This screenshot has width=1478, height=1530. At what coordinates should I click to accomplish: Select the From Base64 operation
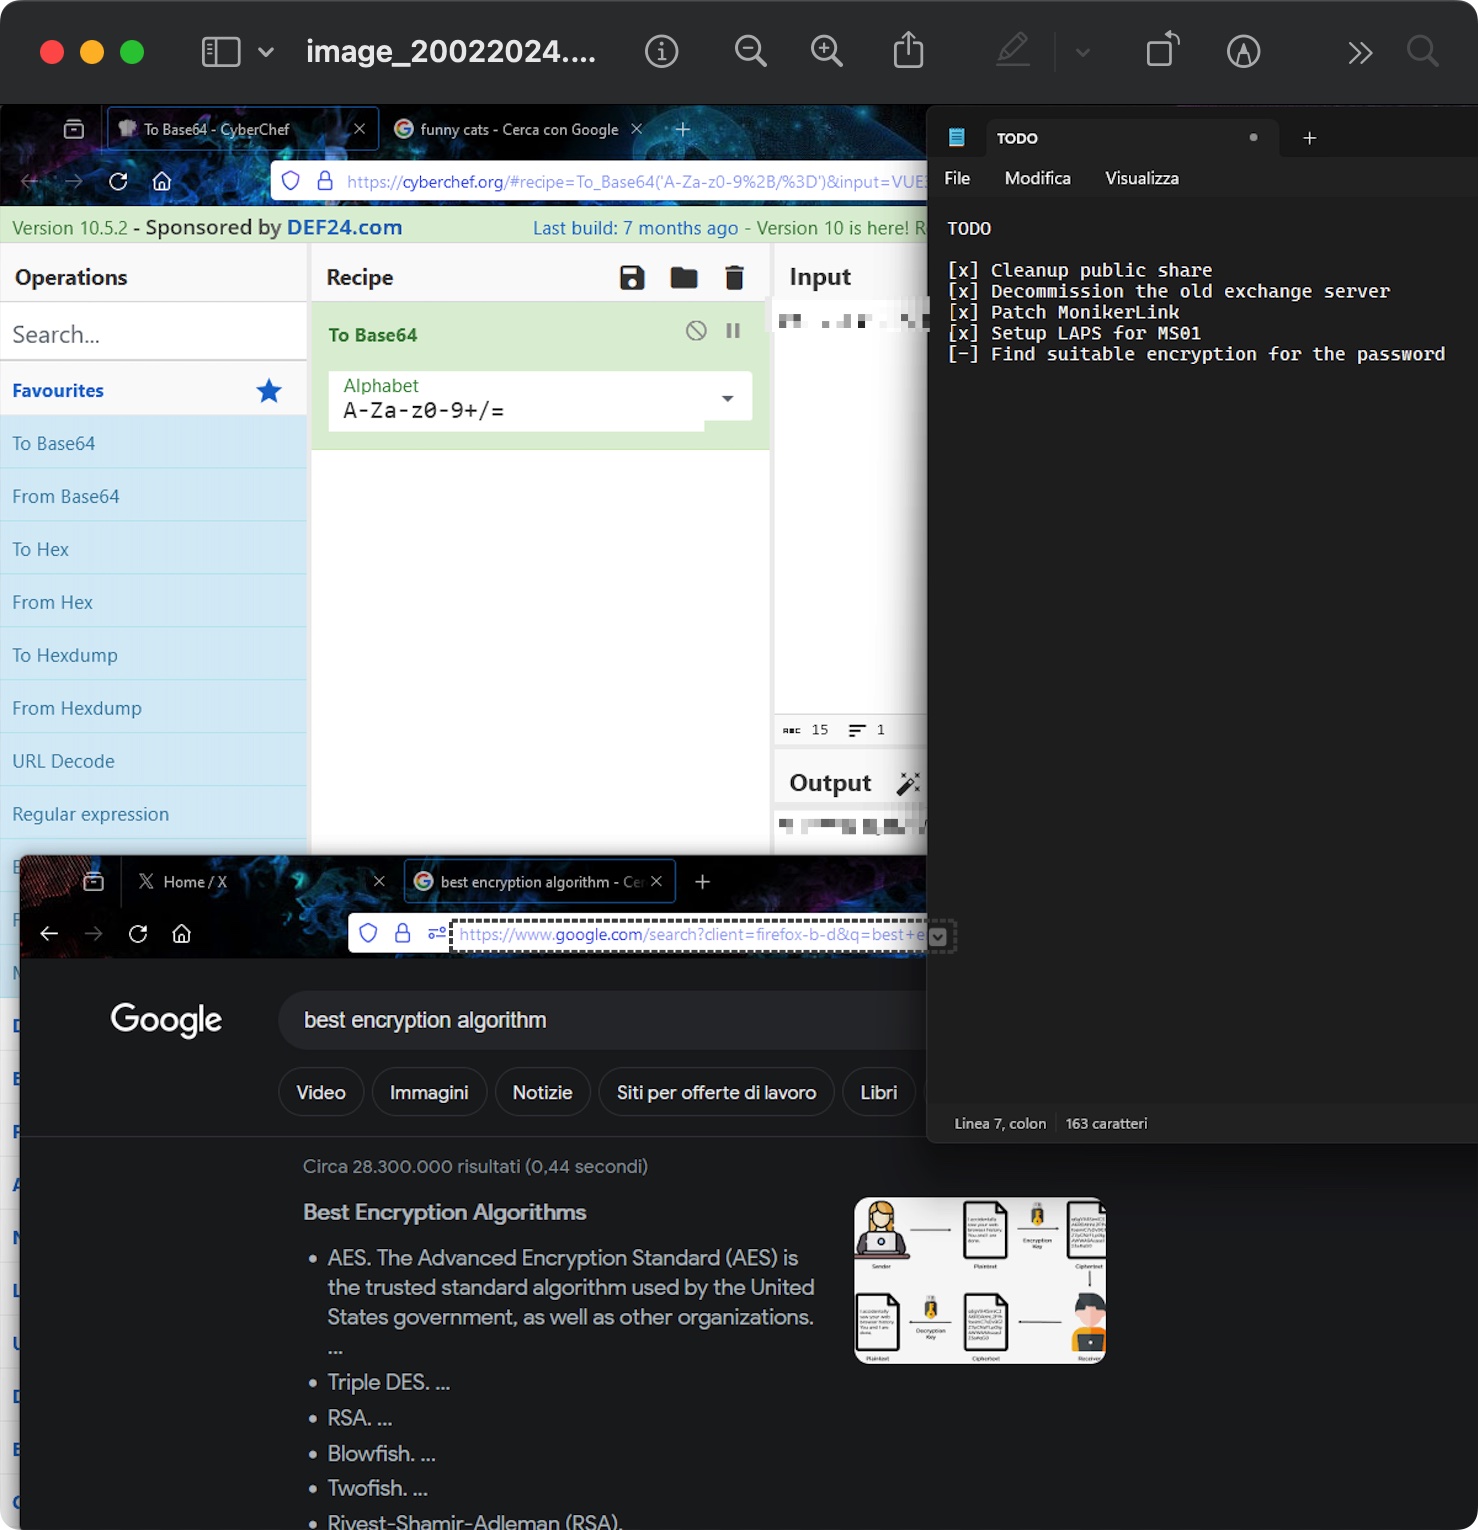tap(153, 496)
